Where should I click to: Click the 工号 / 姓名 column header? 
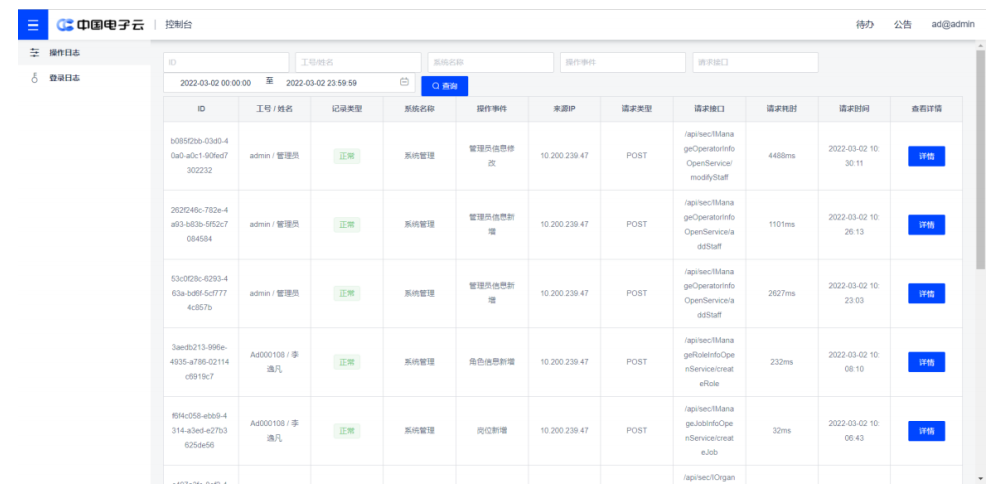point(274,109)
